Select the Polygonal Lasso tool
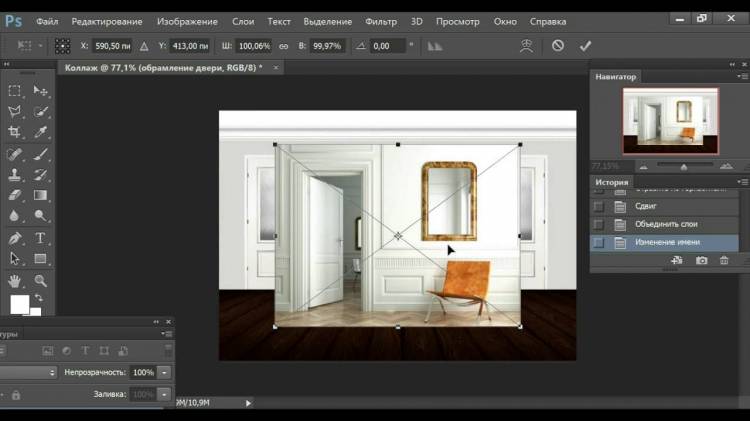Image resolution: width=750 pixels, height=421 pixels. click(x=14, y=111)
